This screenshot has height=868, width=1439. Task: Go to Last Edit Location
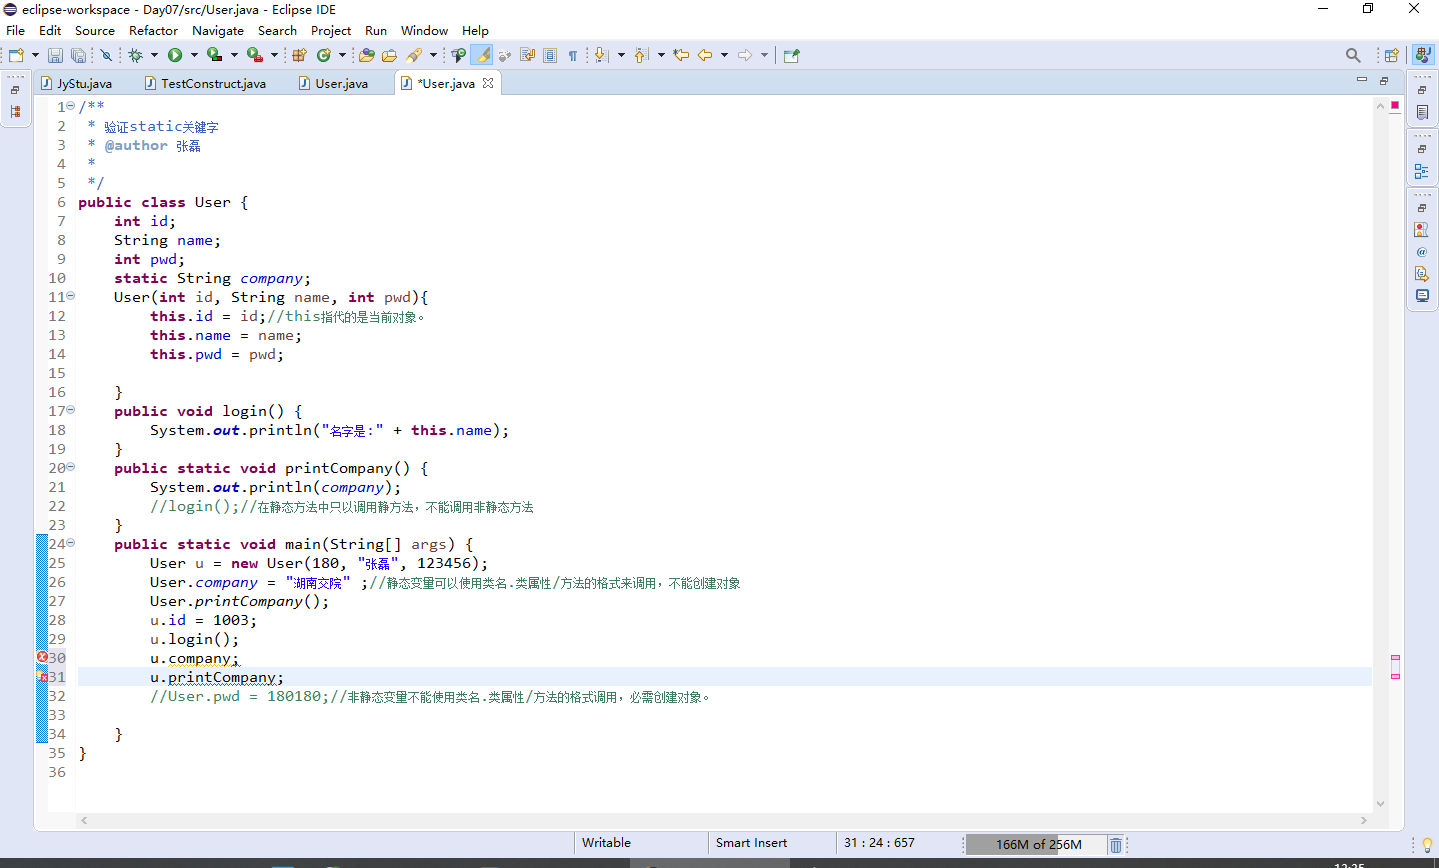click(x=681, y=55)
